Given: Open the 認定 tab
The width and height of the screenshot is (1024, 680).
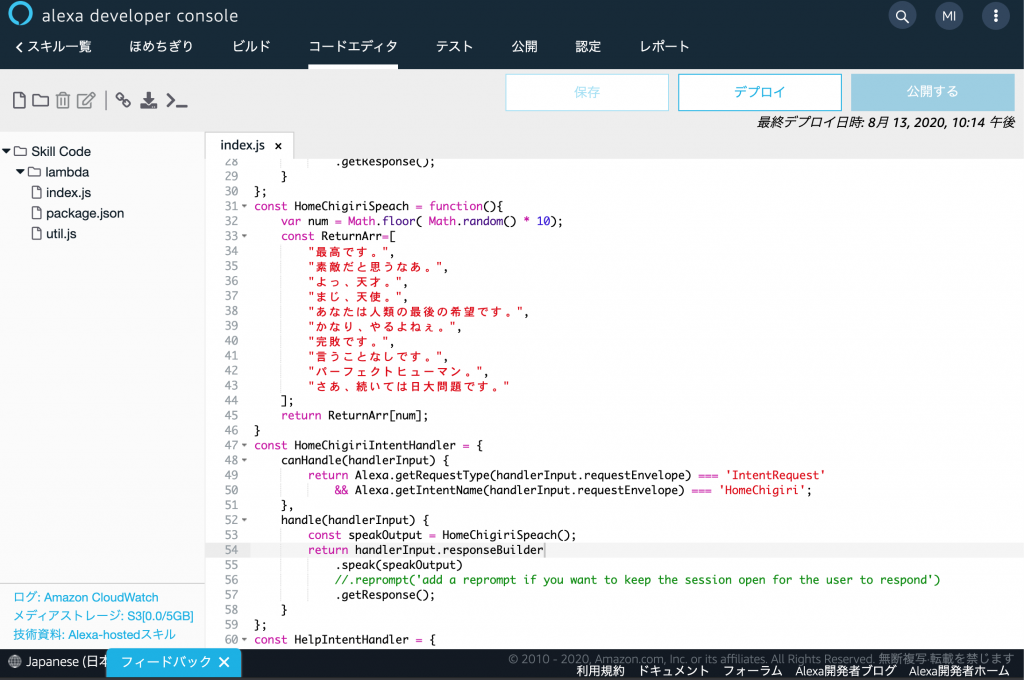Looking at the screenshot, I should point(588,46).
